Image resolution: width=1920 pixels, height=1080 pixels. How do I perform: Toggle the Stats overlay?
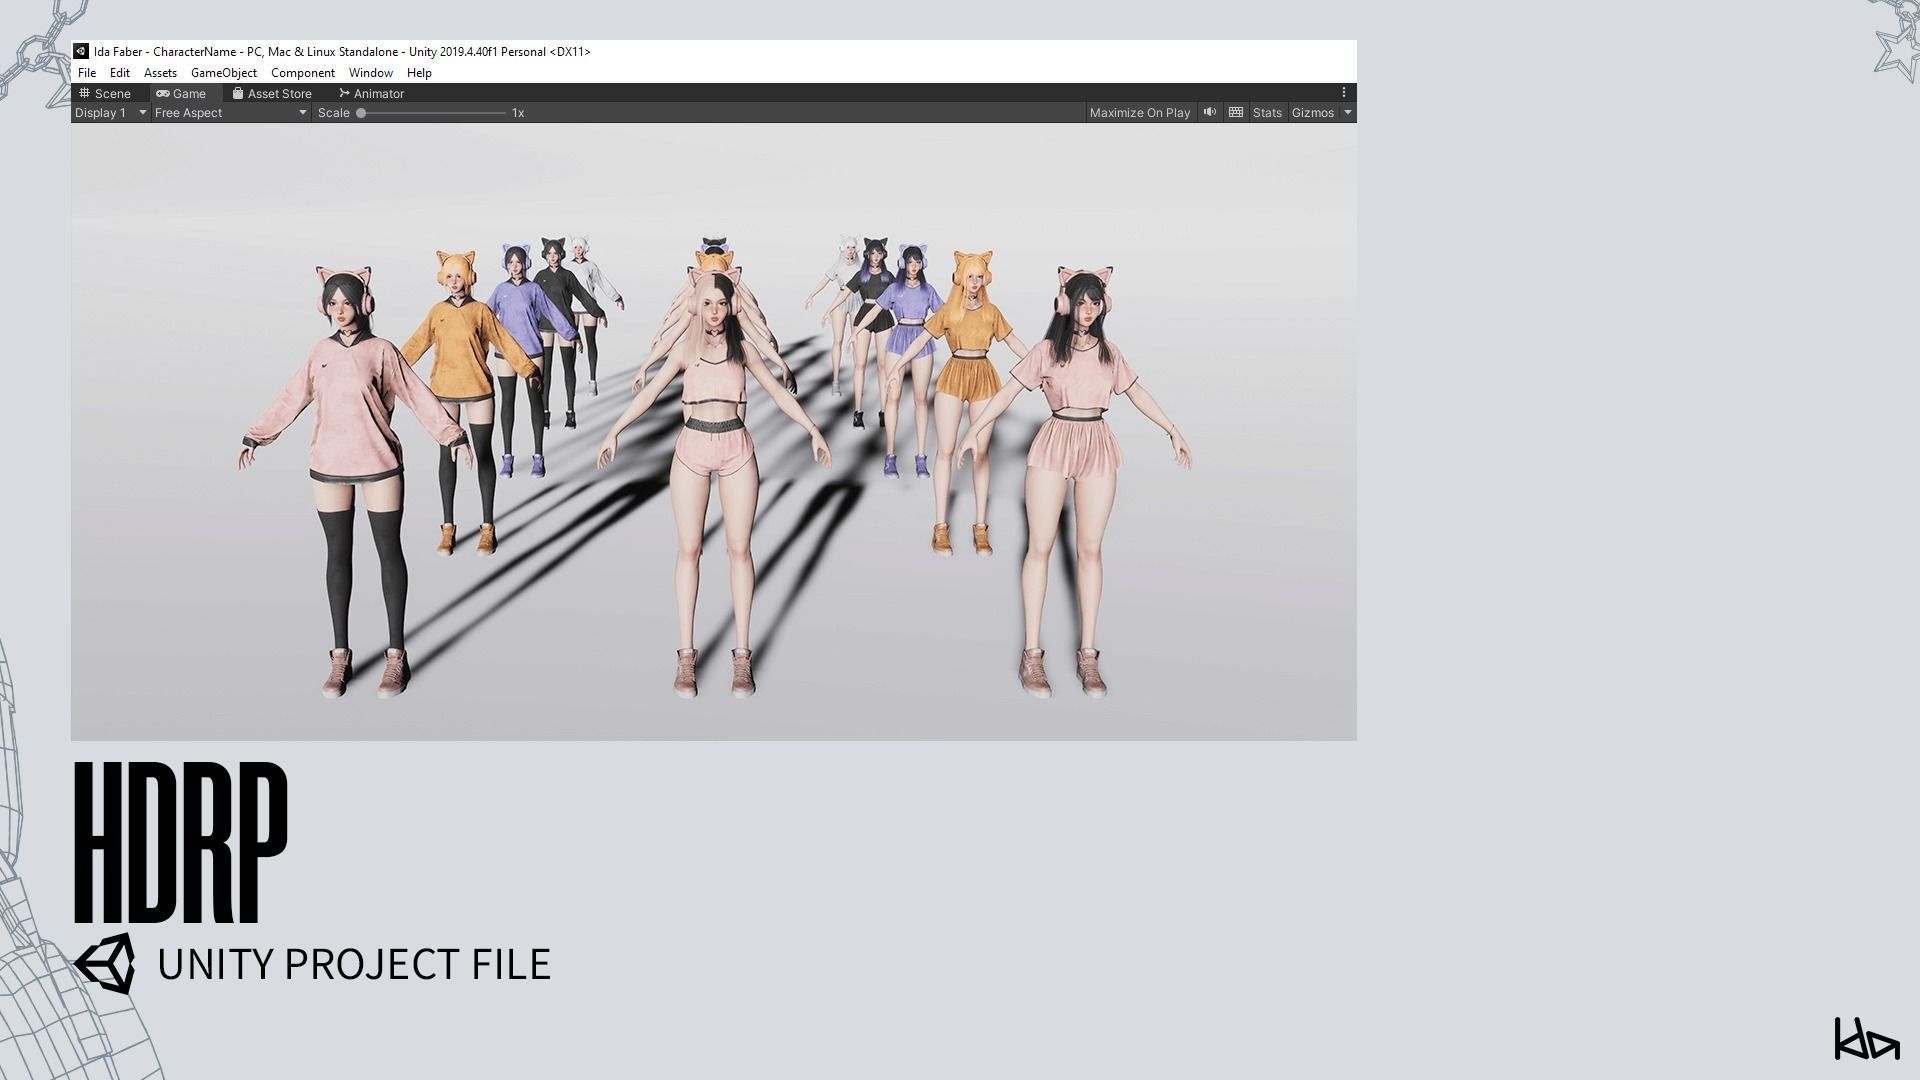(x=1267, y=113)
